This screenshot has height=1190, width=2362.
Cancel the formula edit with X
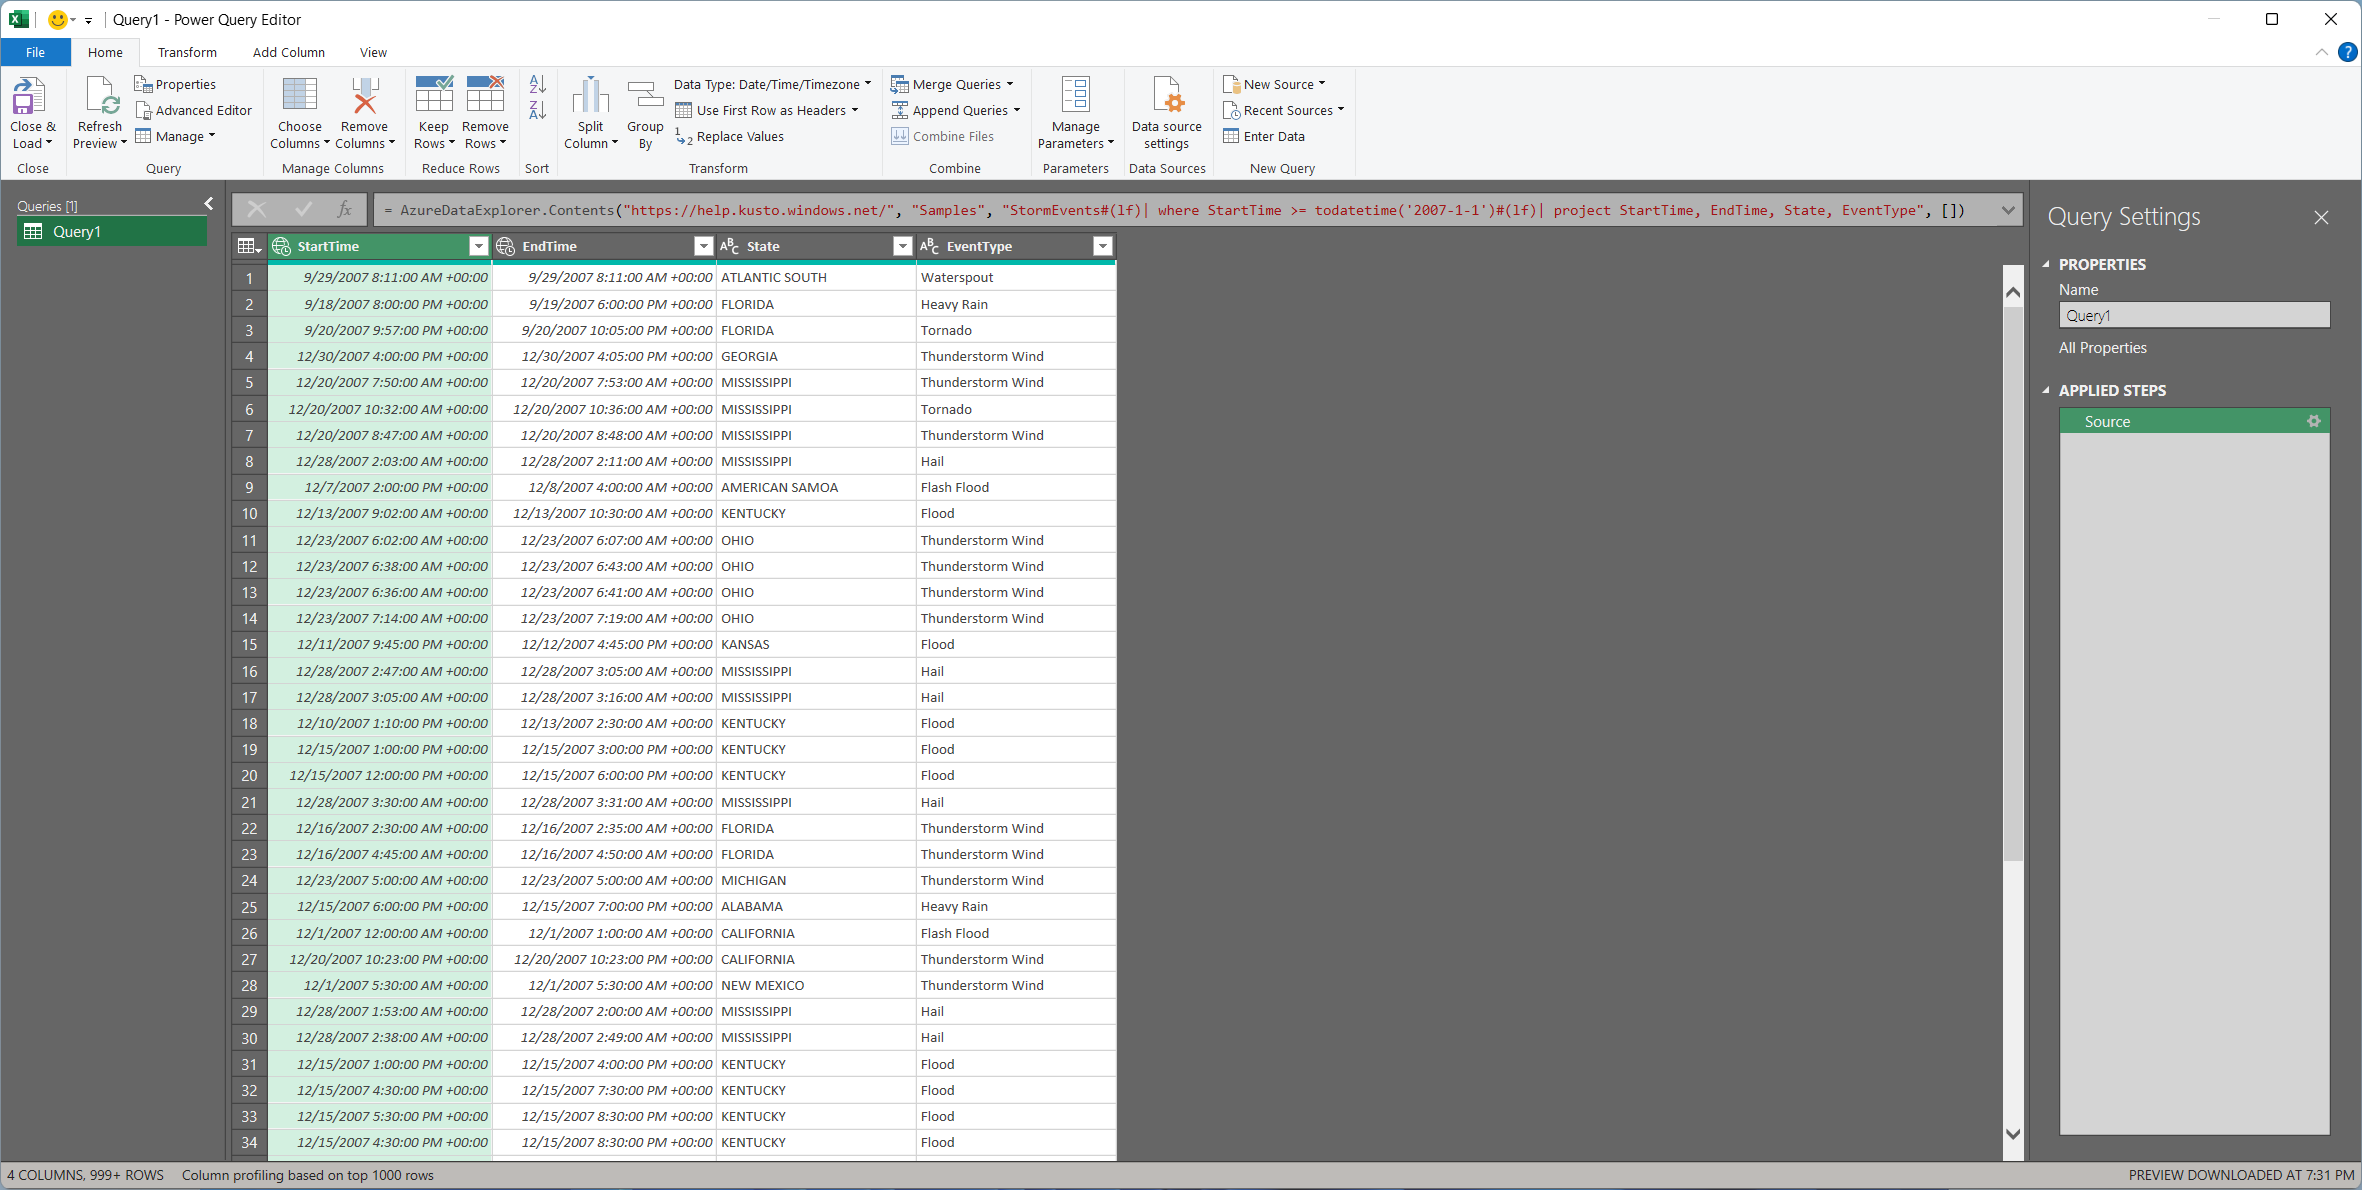point(257,210)
